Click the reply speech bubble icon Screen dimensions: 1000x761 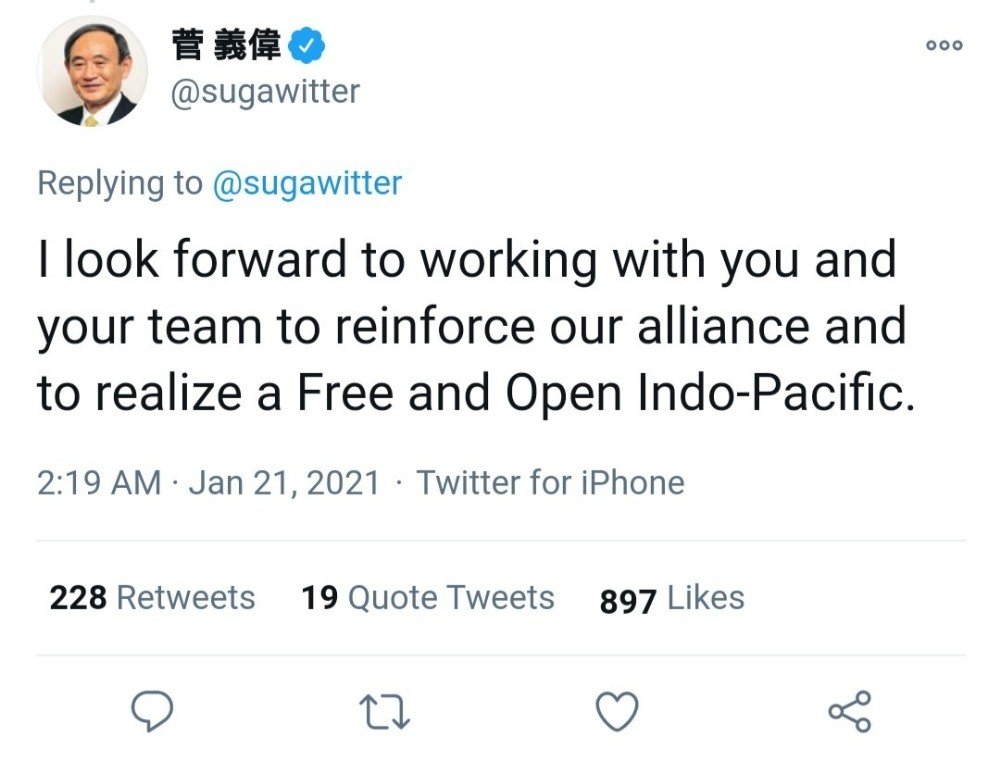pos(153,712)
